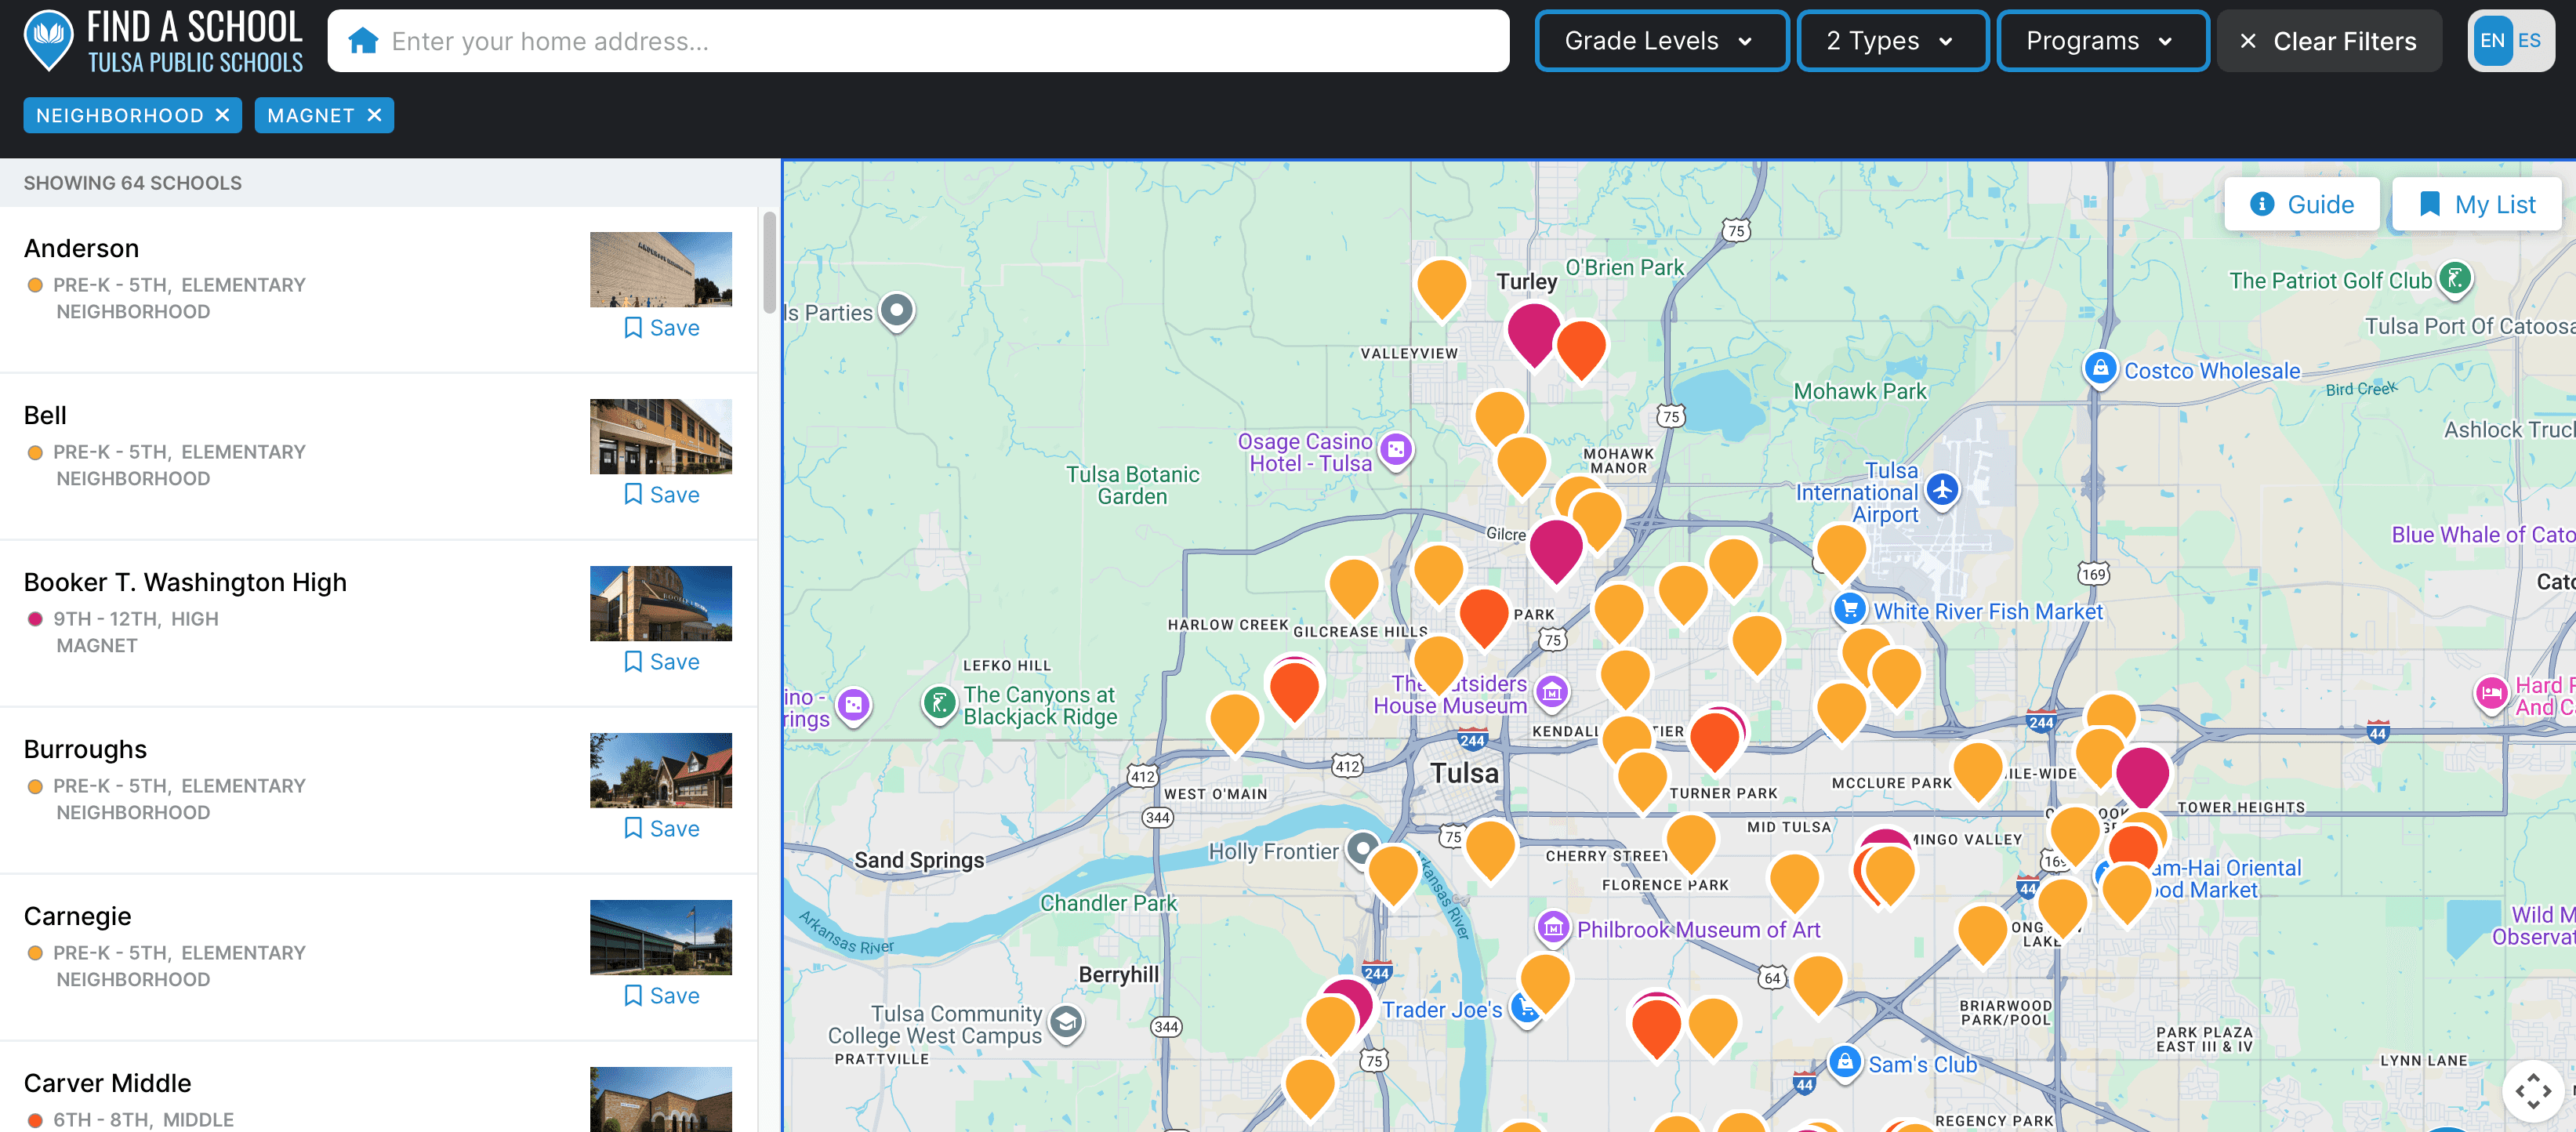Save Burroughs to my list

coord(661,829)
